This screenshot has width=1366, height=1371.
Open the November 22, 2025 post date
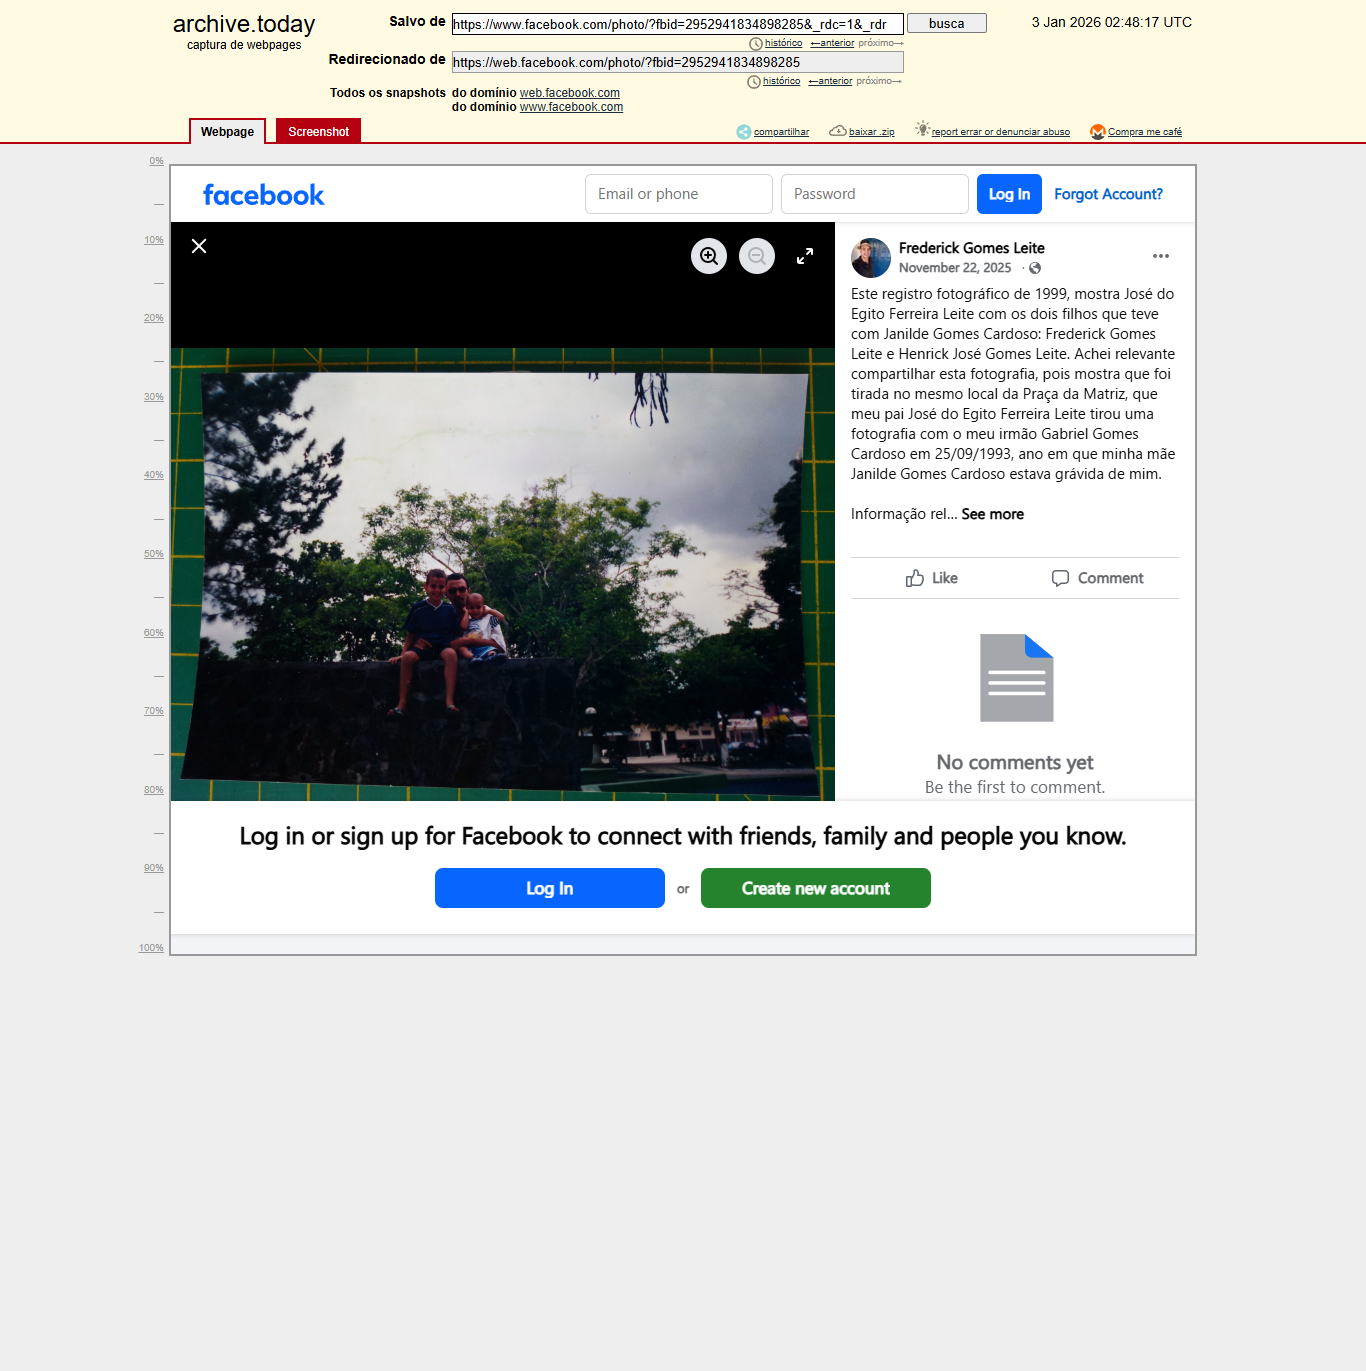[955, 268]
